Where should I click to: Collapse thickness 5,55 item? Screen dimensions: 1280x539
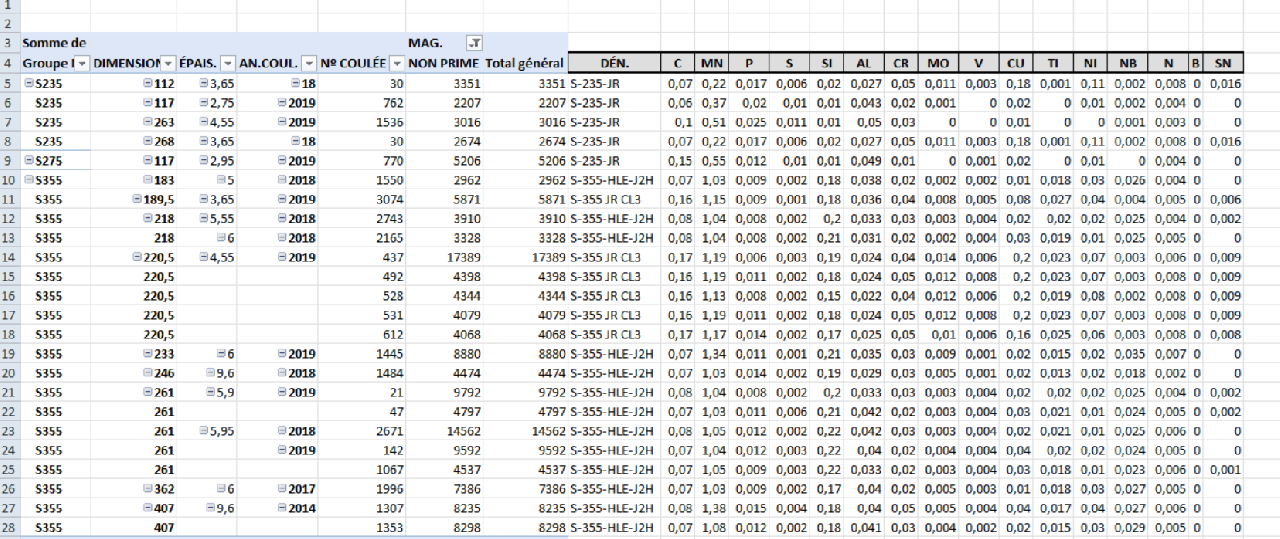click(x=204, y=219)
